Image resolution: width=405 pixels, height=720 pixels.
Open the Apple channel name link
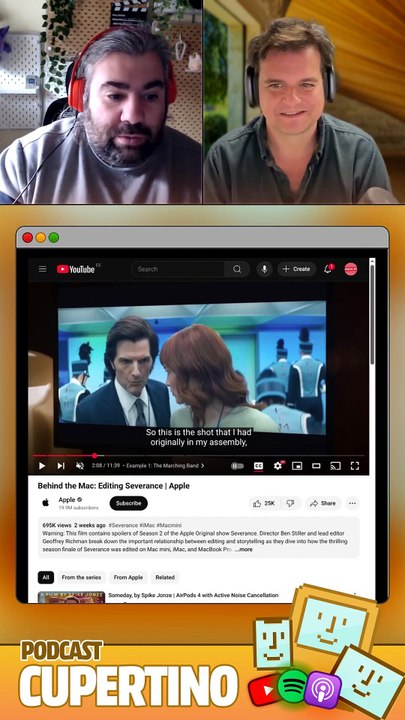tap(67, 500)
